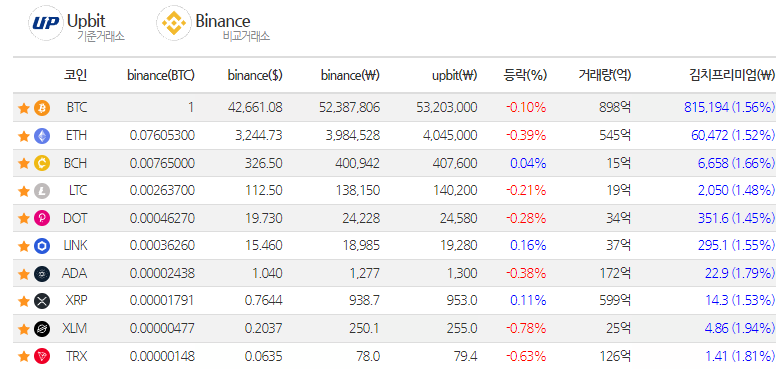Toggle the favorite star for ADA
Image resolution: width=783 pixels, height=379 pixels.
[x=23, y=274]
